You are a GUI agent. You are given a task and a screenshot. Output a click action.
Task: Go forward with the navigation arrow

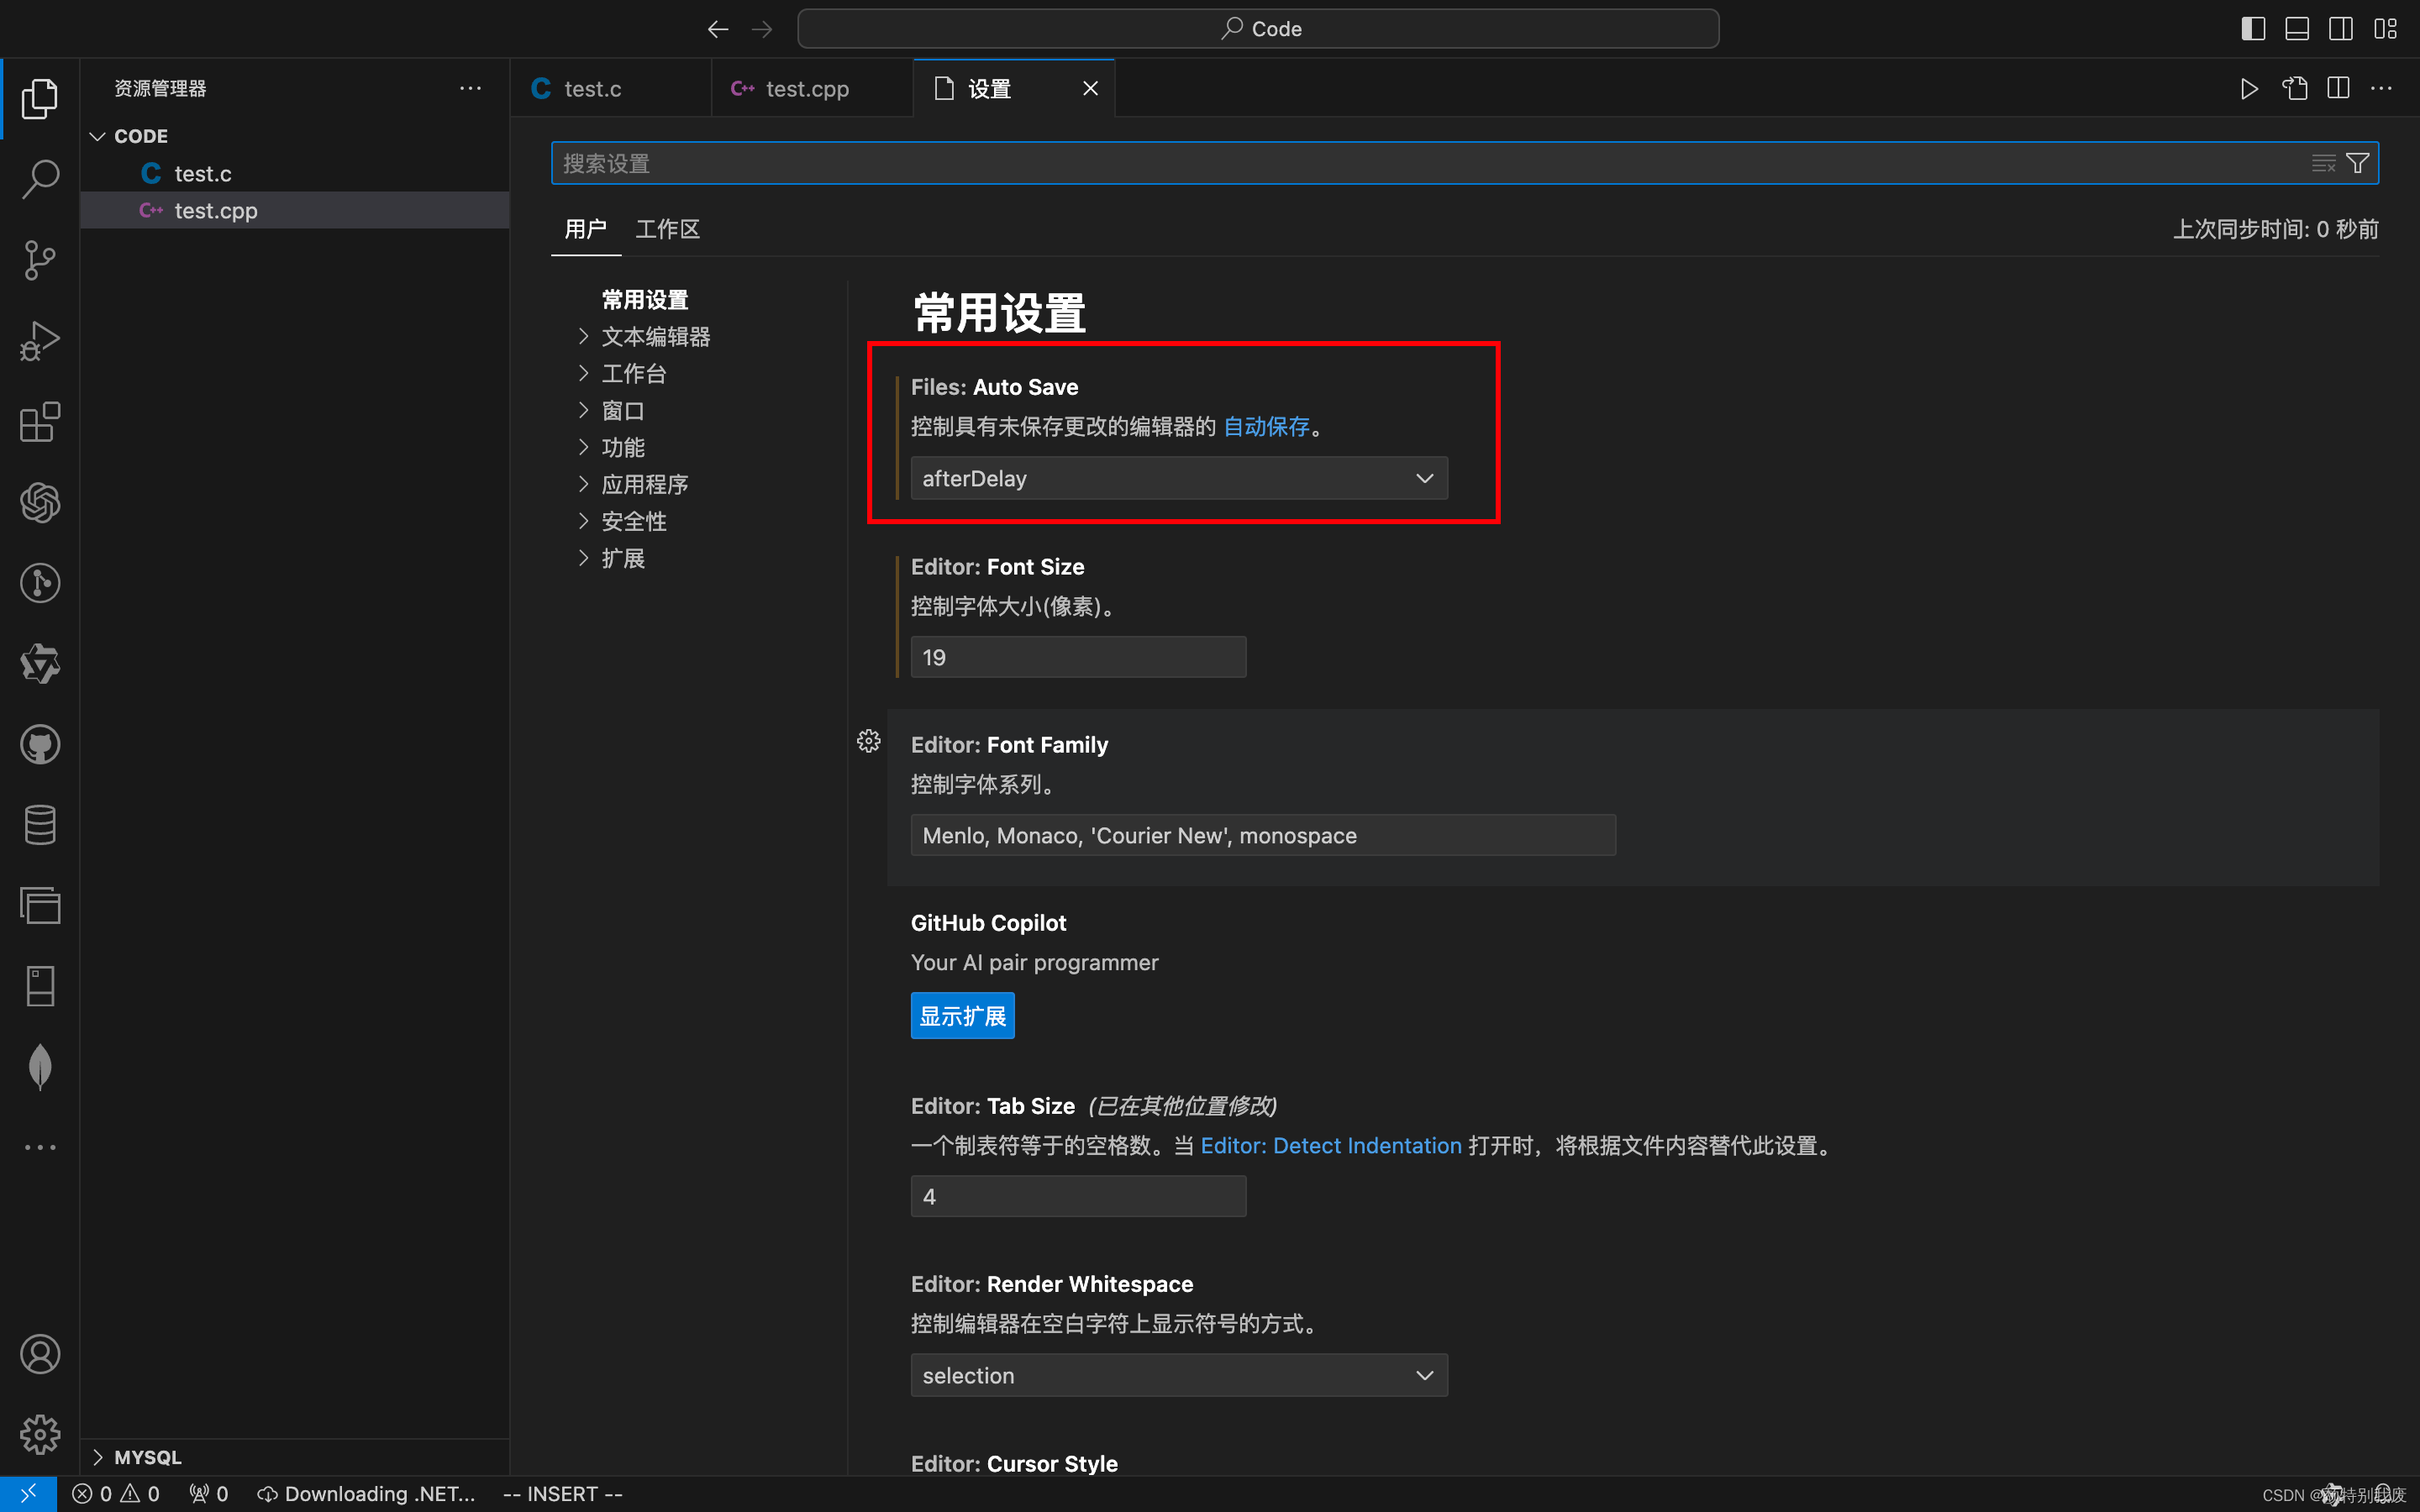pyautogui.click(x=762, y=29)
